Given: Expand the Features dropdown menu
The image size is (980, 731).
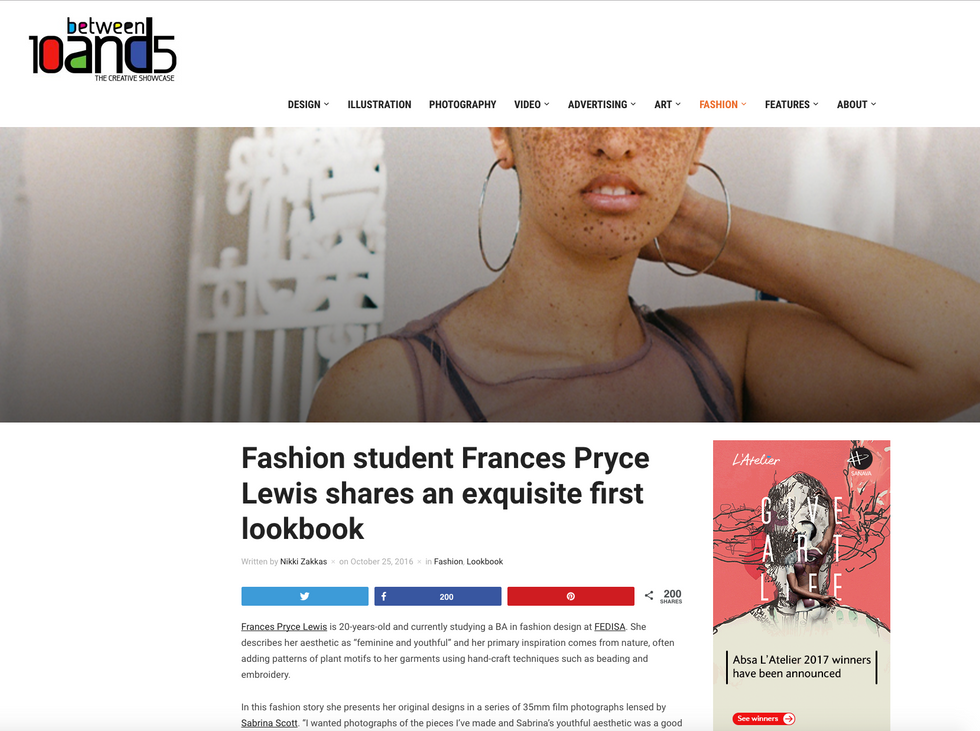Looking at the screenshot, I should tap(791, 104).
